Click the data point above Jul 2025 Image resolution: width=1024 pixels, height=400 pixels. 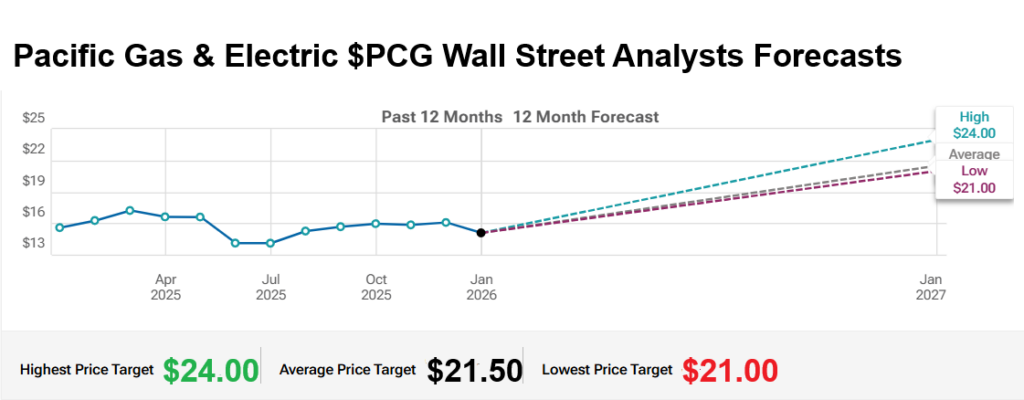pyautogui.click(x=270, y=243)
